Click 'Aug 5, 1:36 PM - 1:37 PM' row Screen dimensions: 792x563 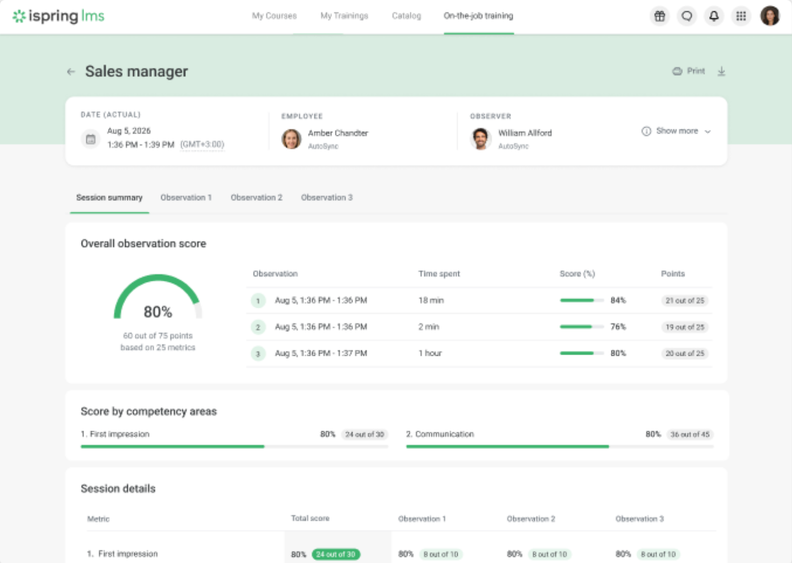479,353
